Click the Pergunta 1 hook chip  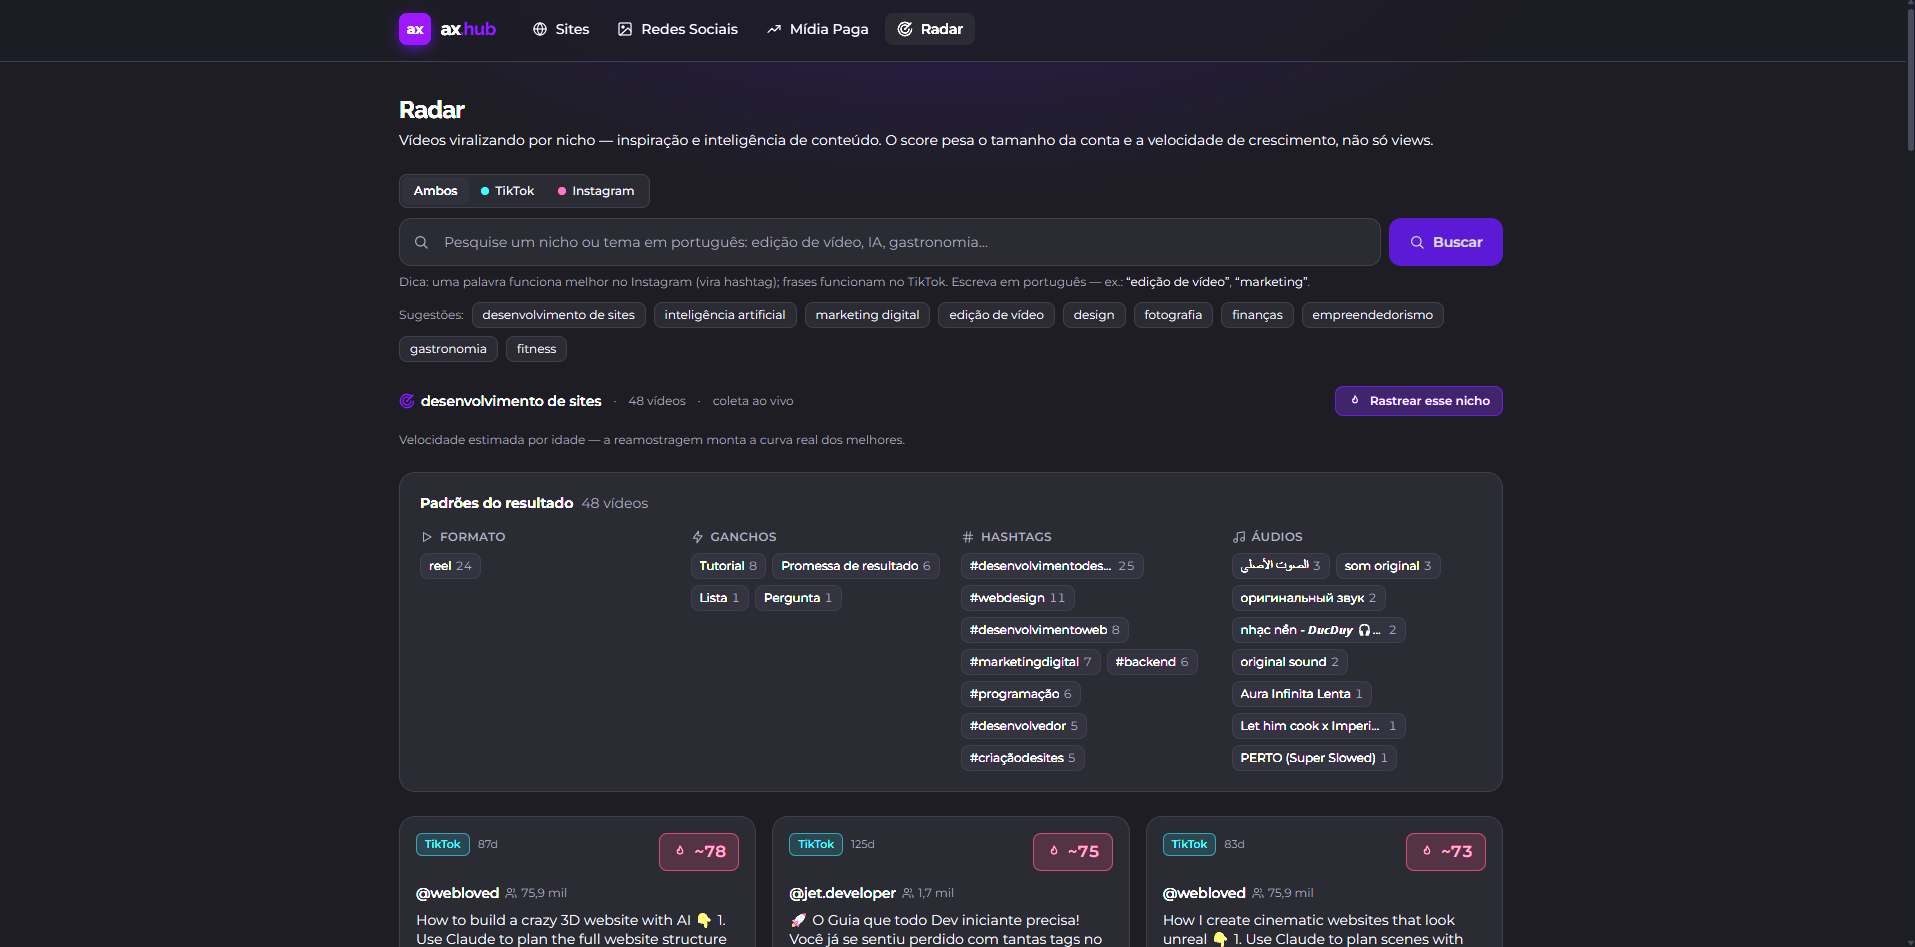tap(798, 598)
